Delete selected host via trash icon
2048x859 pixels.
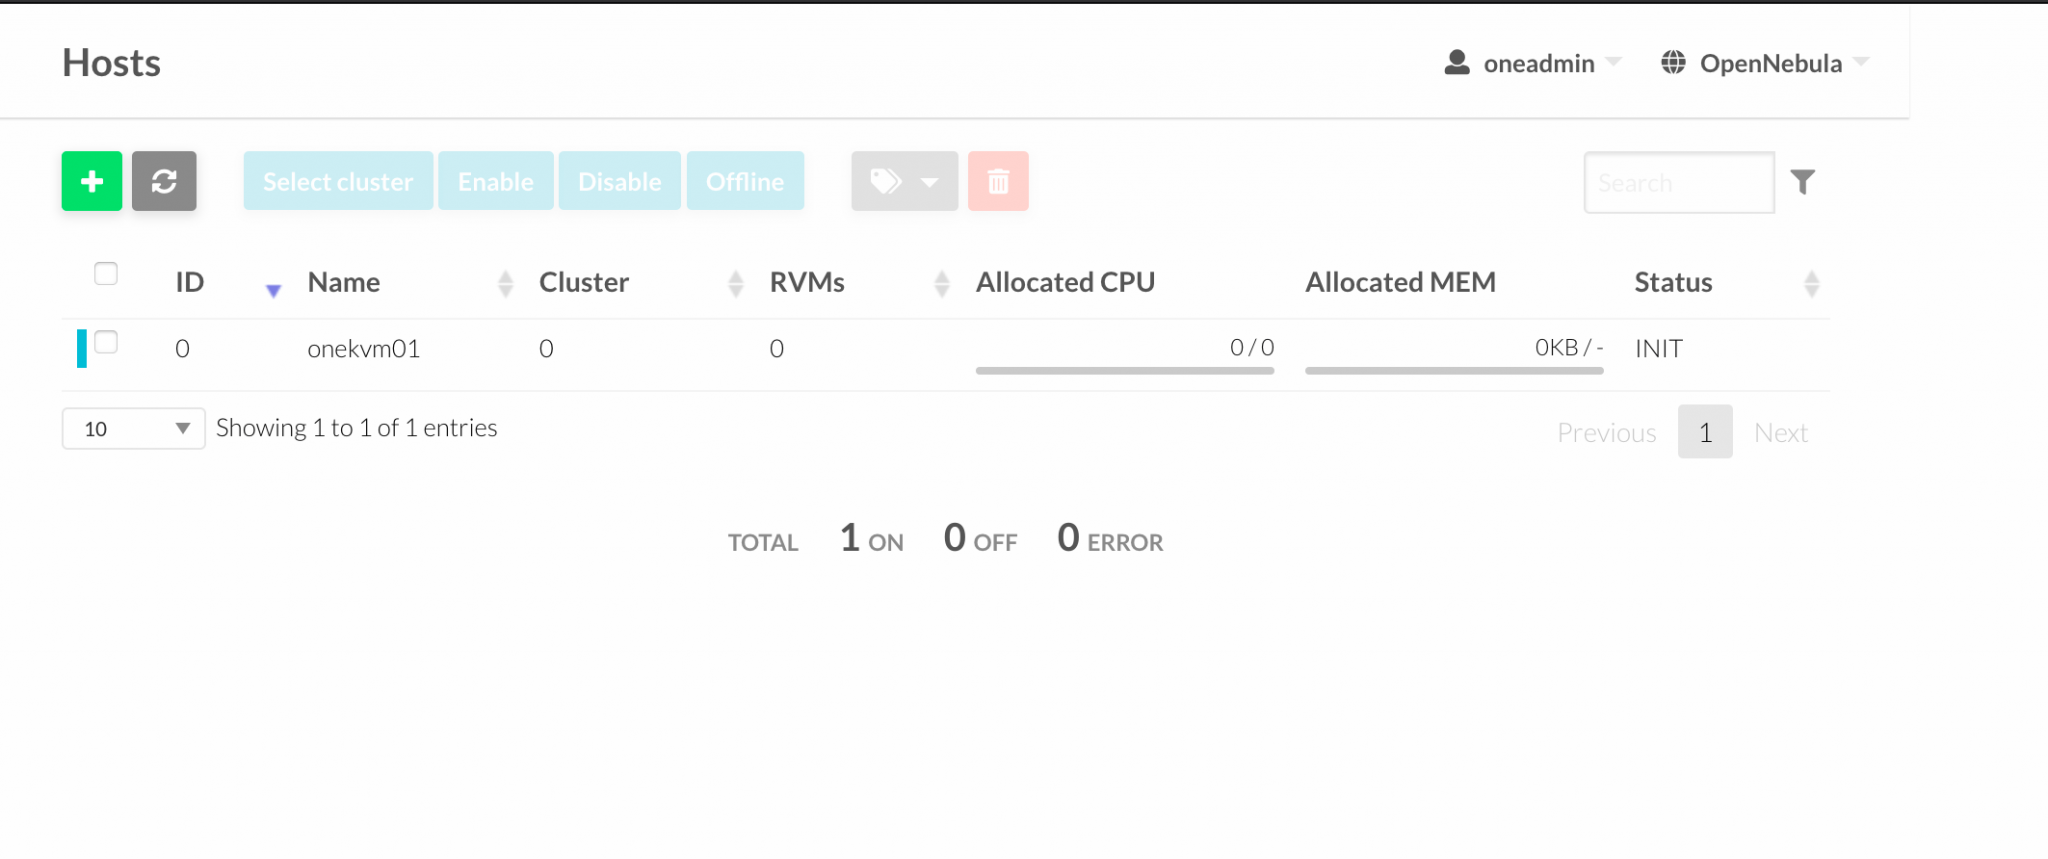point(997,181)
